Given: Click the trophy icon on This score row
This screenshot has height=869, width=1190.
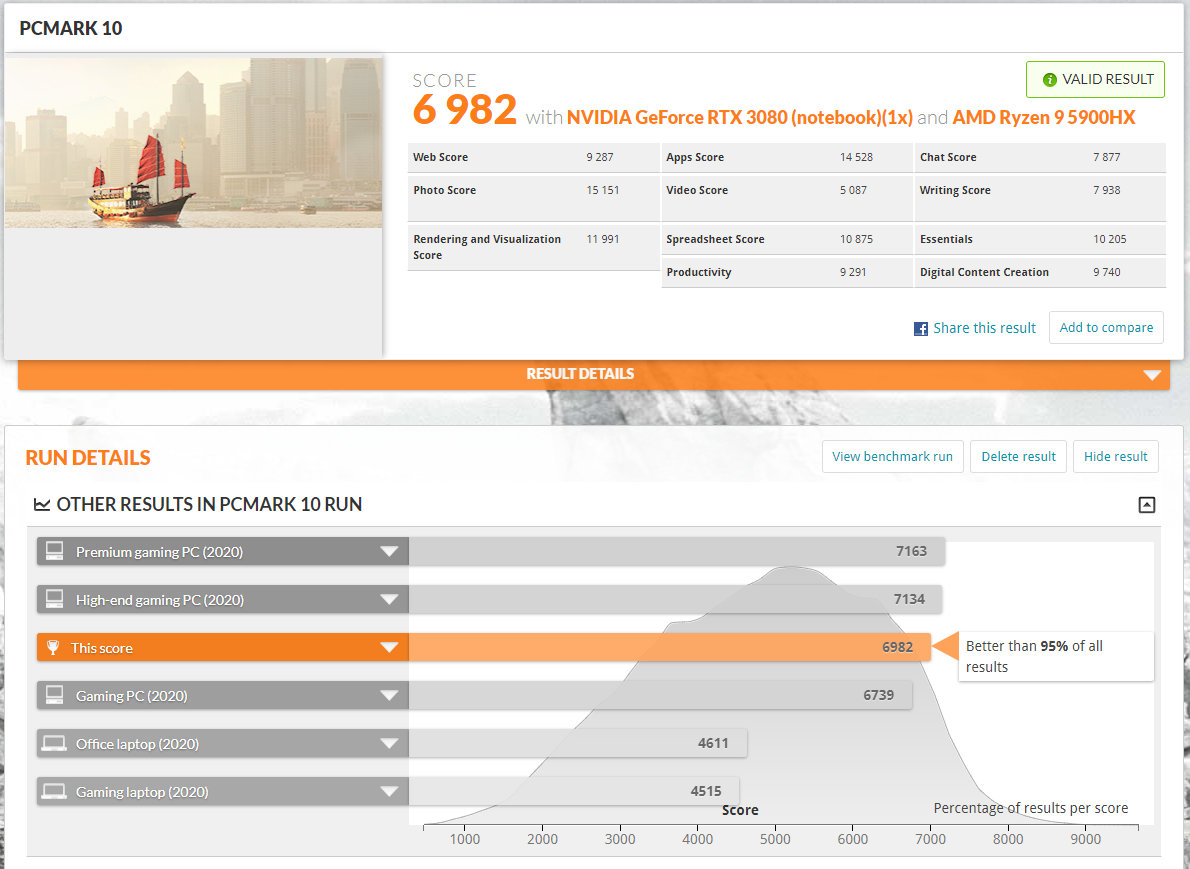Looking at the screenshot, I should [53, 647].
